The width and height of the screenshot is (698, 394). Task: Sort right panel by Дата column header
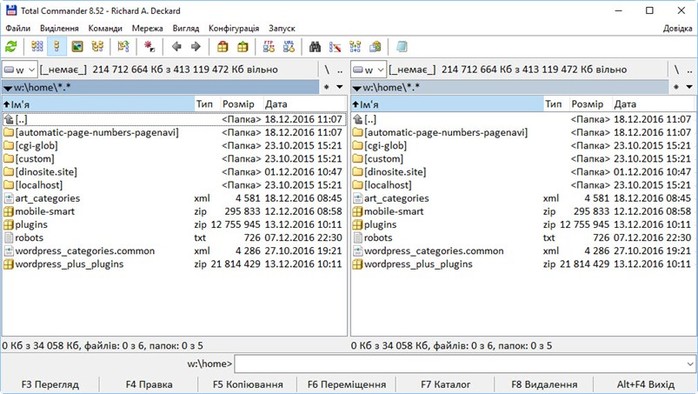tap(653, 104)
